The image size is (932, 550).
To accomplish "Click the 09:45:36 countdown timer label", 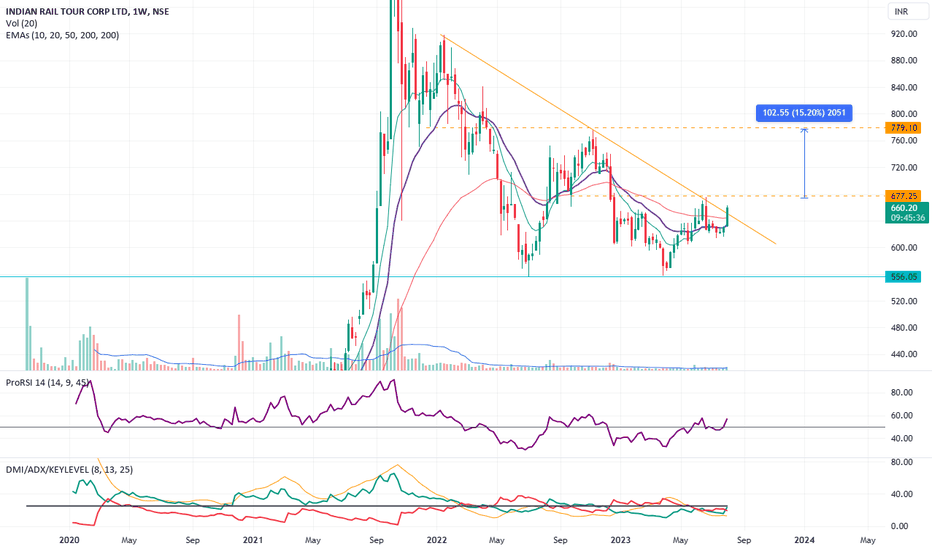I will point(908,218).
